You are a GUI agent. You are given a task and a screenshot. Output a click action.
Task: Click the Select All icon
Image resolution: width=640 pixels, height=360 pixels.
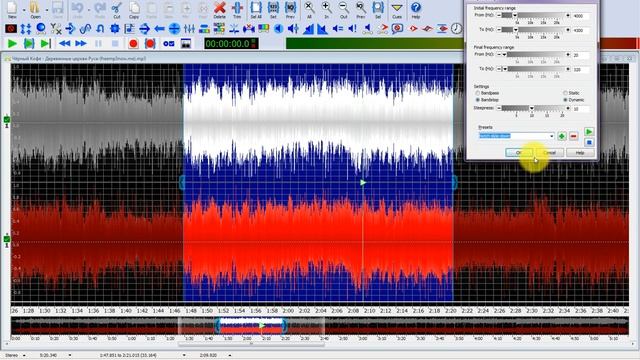click(256, 9)
